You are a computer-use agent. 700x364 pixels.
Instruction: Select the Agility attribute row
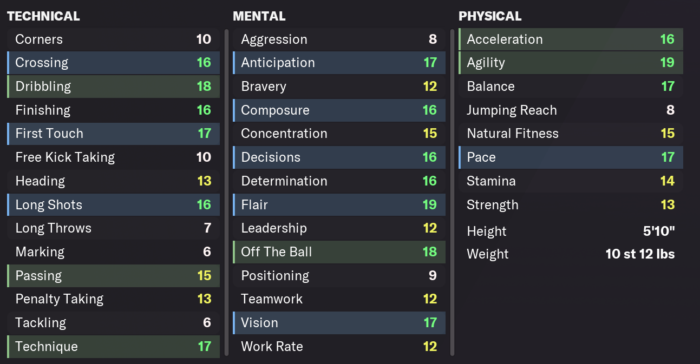pos(571,63)
